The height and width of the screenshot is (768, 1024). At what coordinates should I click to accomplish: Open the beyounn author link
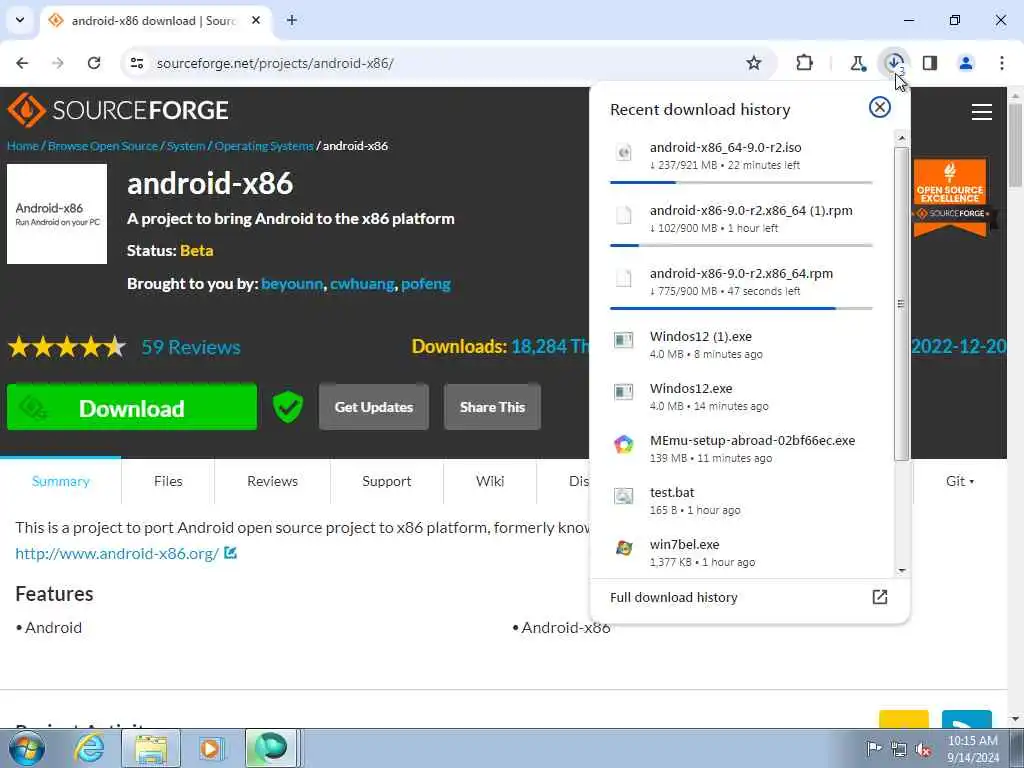point(292,283)
